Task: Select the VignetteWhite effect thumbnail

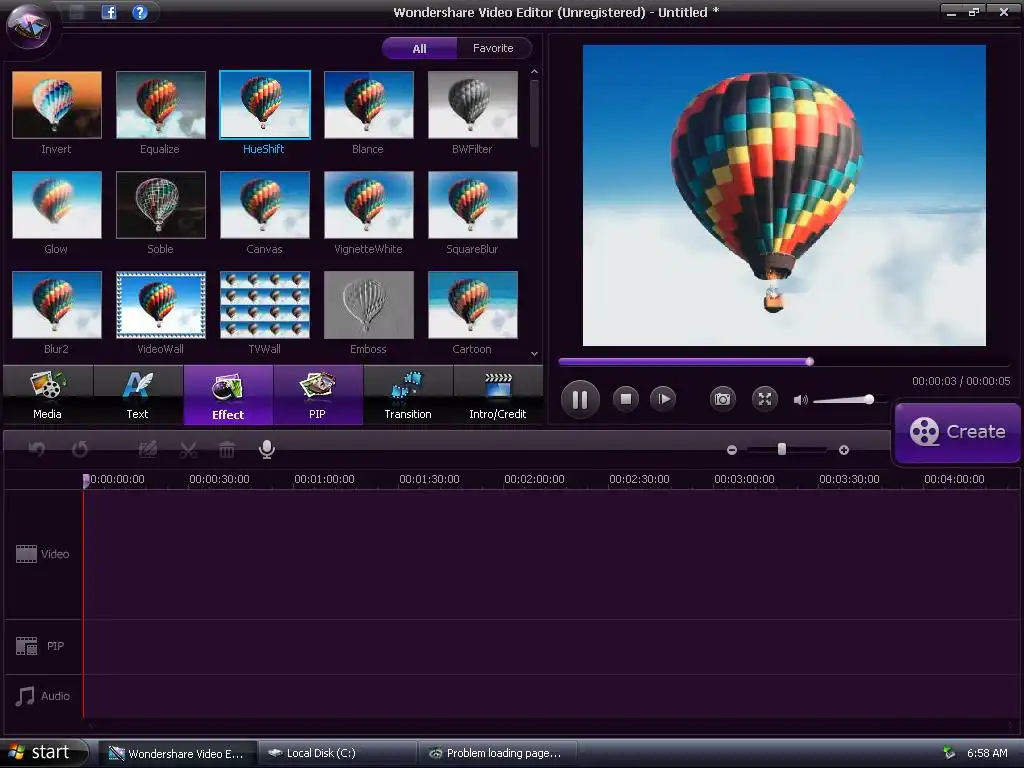Action: tap(369, 204)
